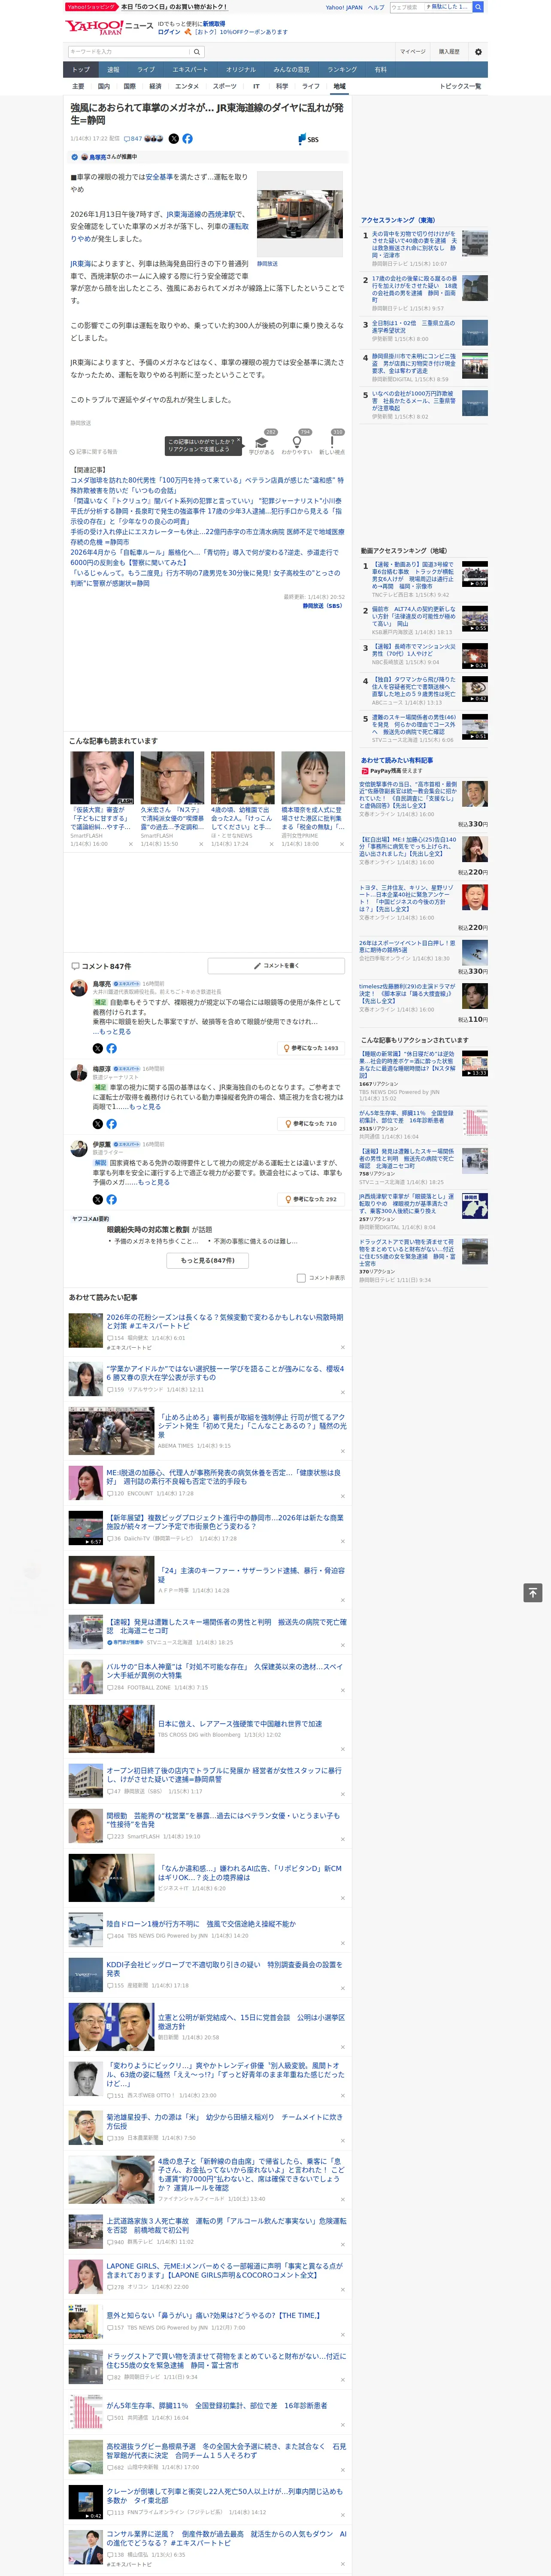Screen dimensions: 551x2576
Task: Expand comments with もっと見る(847件) button
Action: tap(208, 1260)
